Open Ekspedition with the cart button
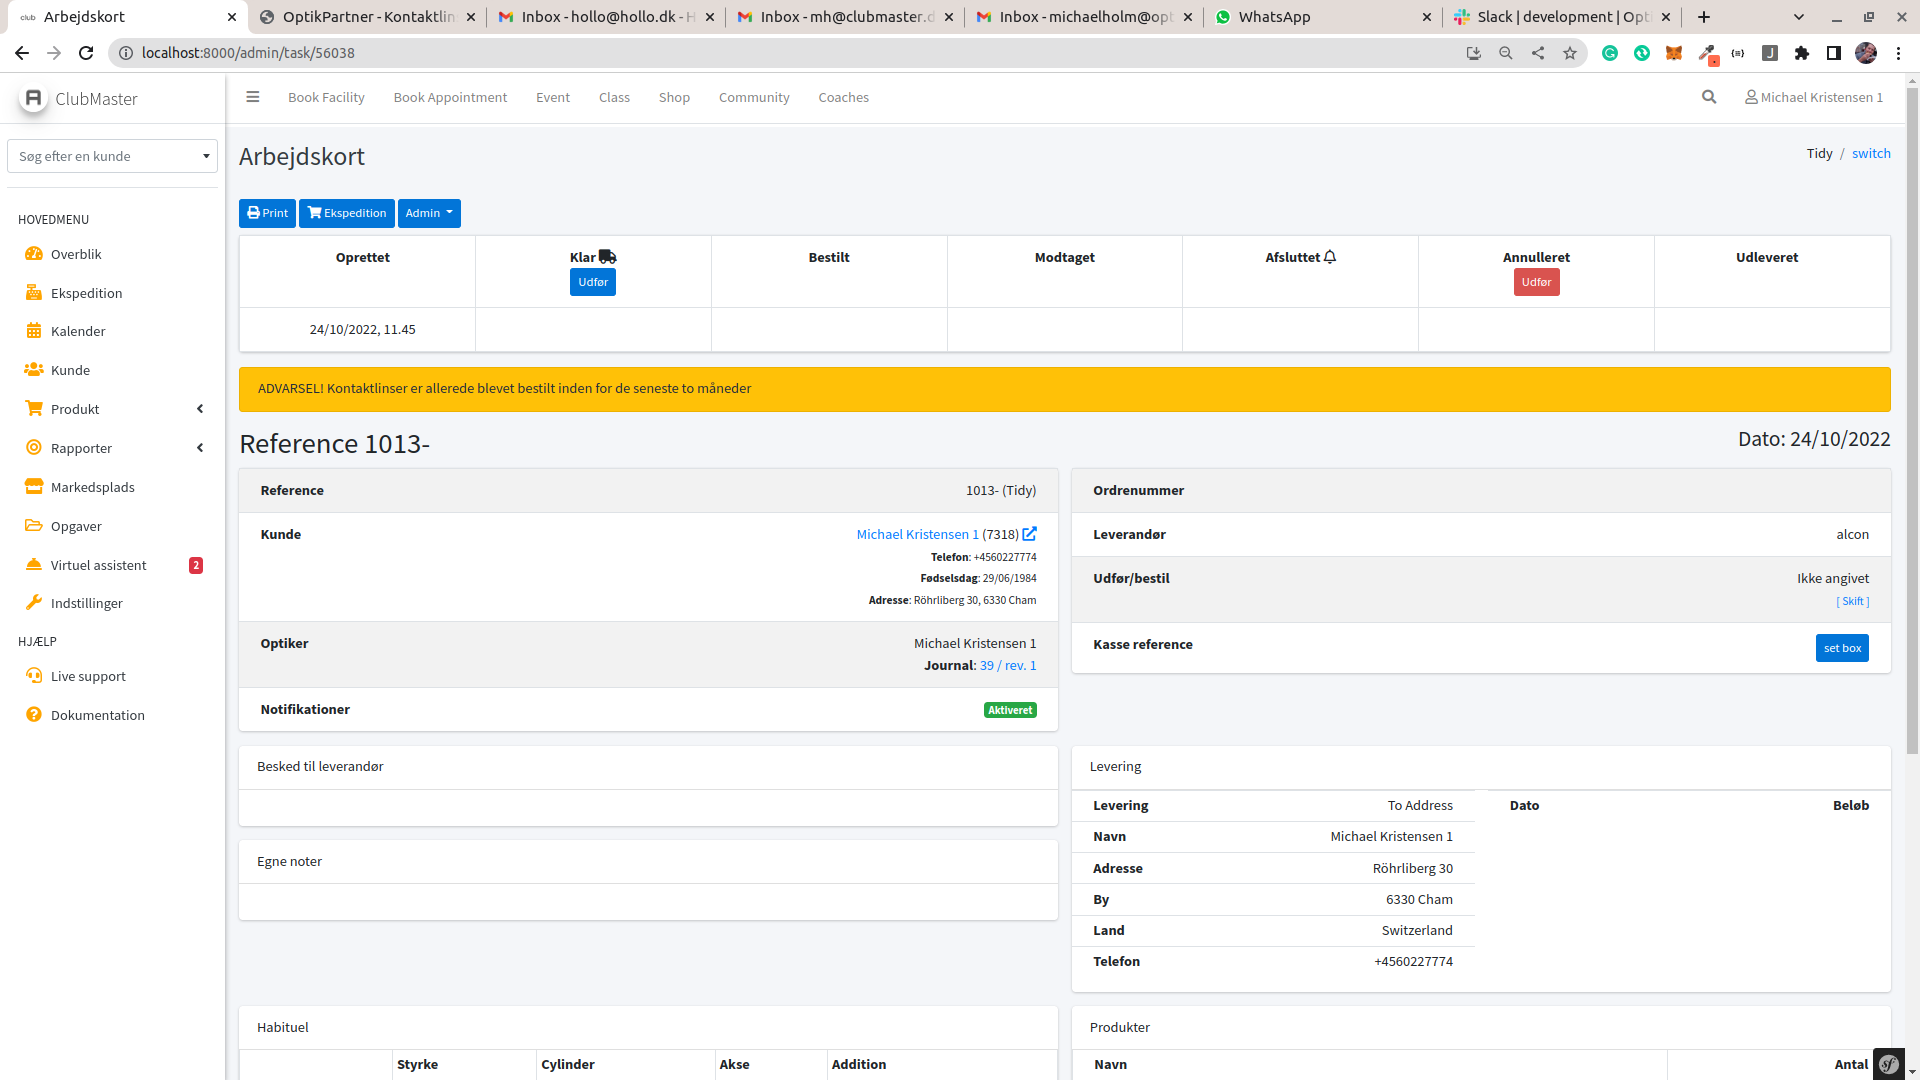 click(346, 213)
